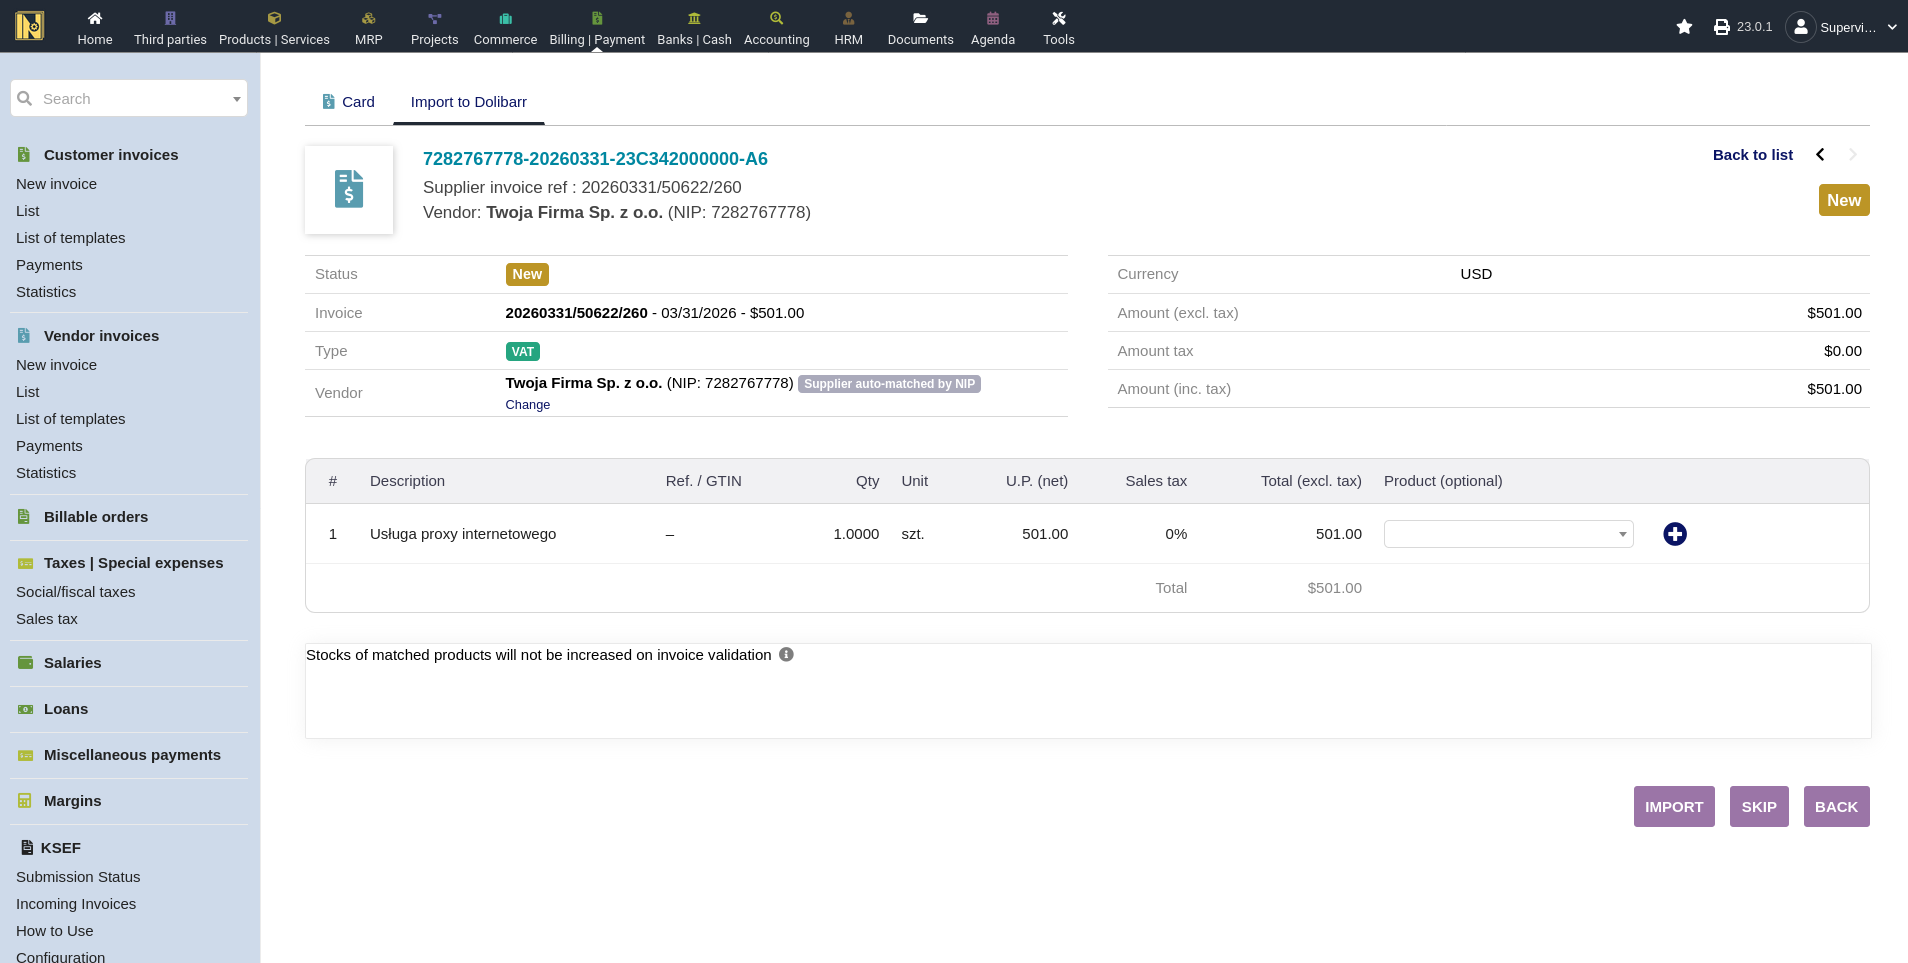
Task: Add product with blue plus icon
Action: (x=1674, y=534)
